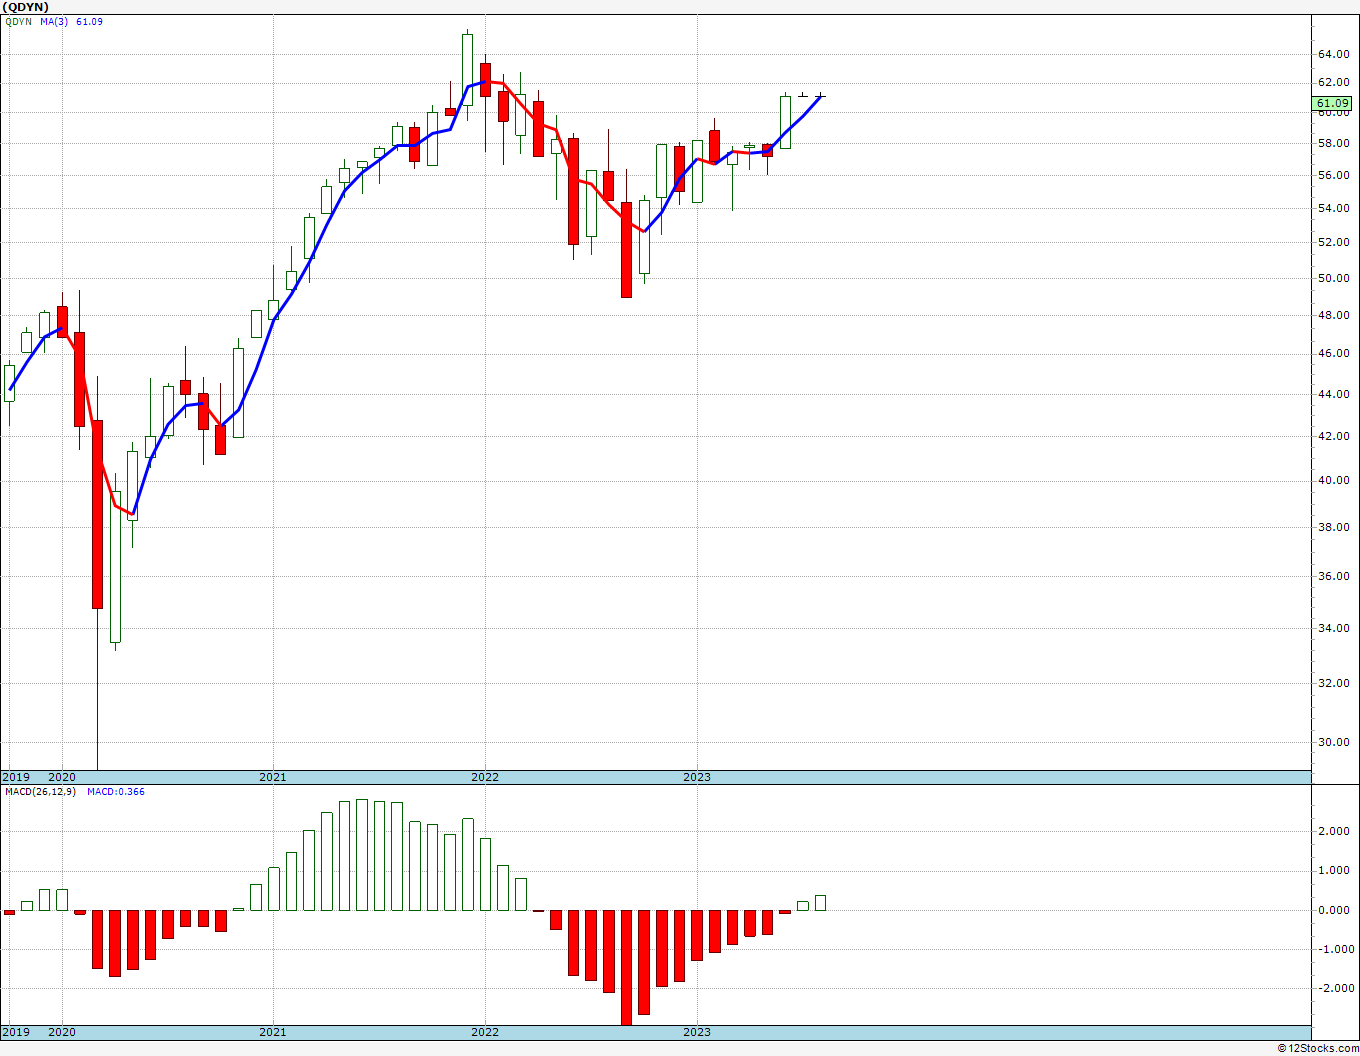Click the MACD(26,12,9) indicator label
The width and height of the screenshot is (1360, 1056).
click(40, 792)
